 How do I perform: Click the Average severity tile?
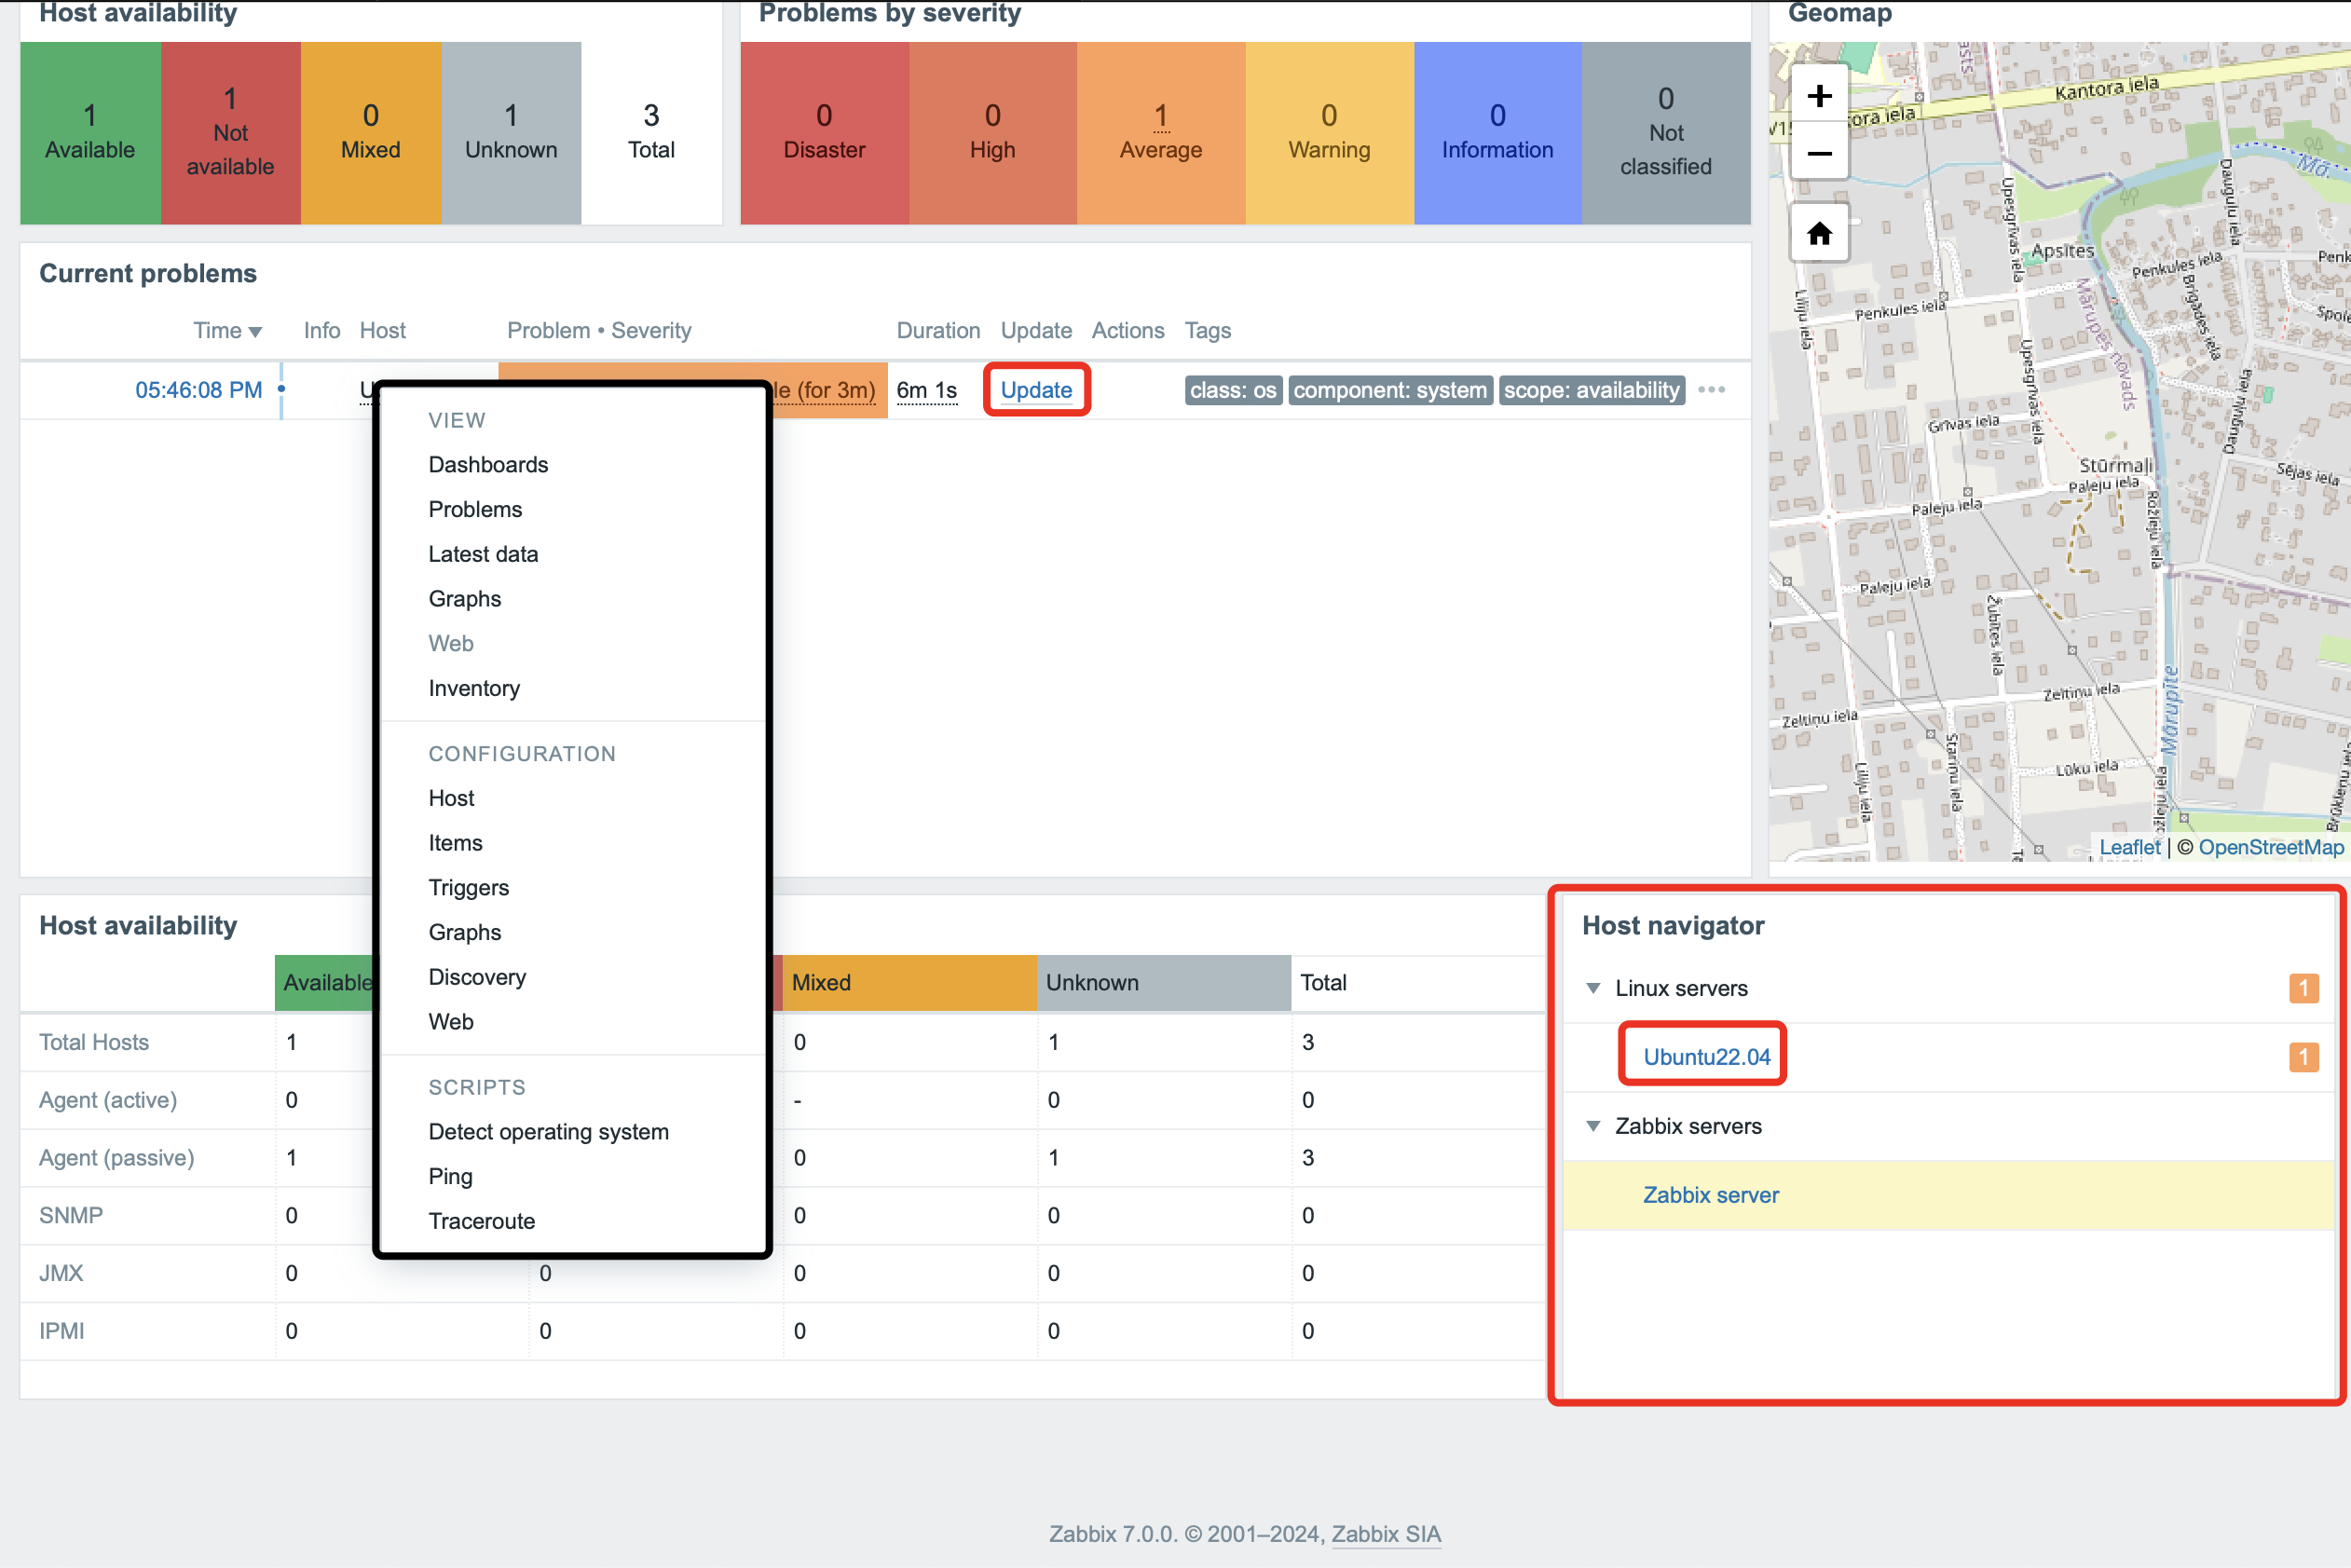[1160, 132]
